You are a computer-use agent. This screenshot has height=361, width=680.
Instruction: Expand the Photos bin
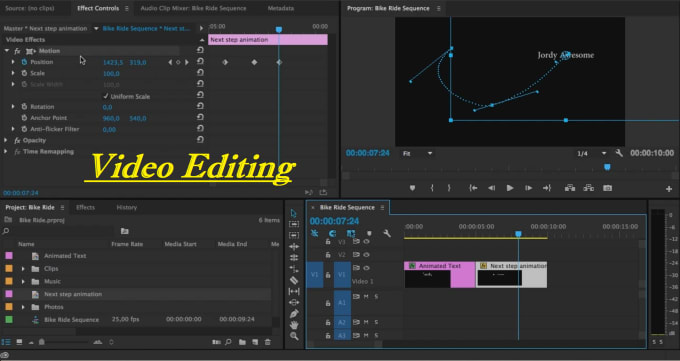click(23, 307)
